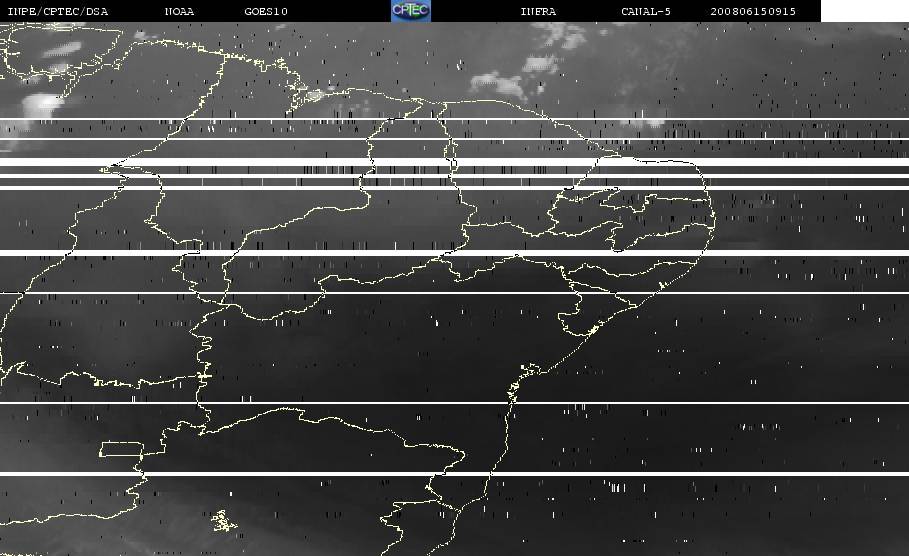The width and height of the screenshot is (909, 556).
Task: Select the INFRA header label
Action: coord(538,12)
